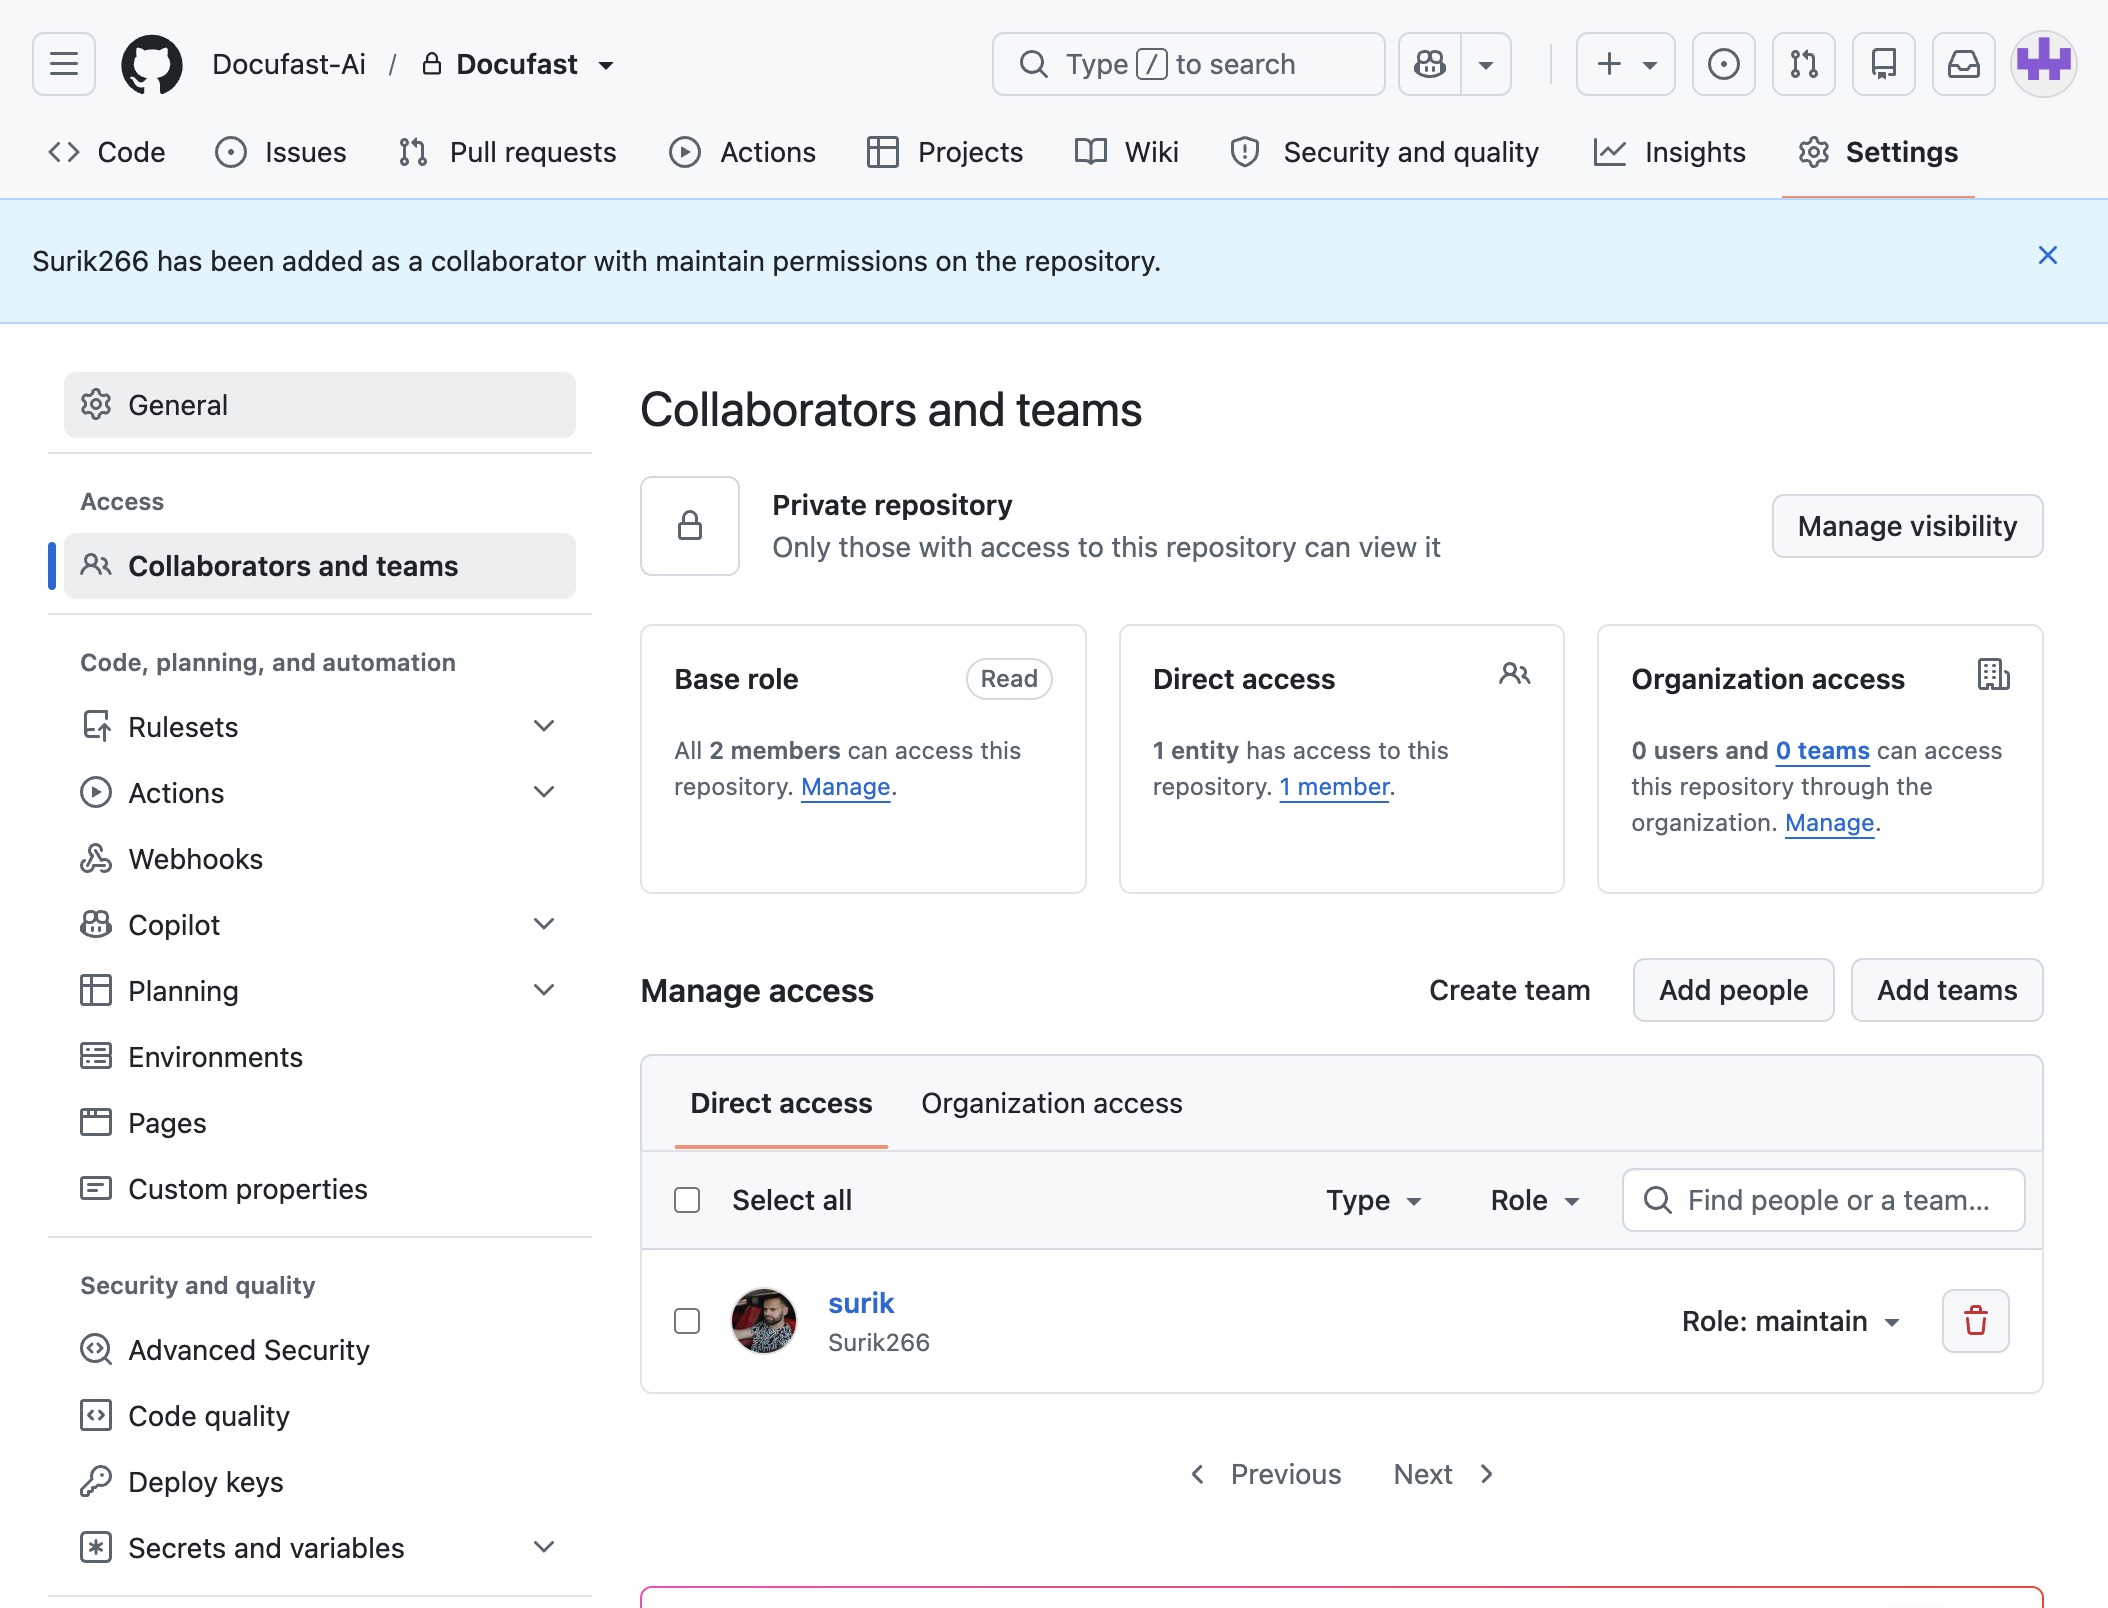Click the Custom properties sidebar icon
Screen dimensions: 2108x1608
[96, 1188]
